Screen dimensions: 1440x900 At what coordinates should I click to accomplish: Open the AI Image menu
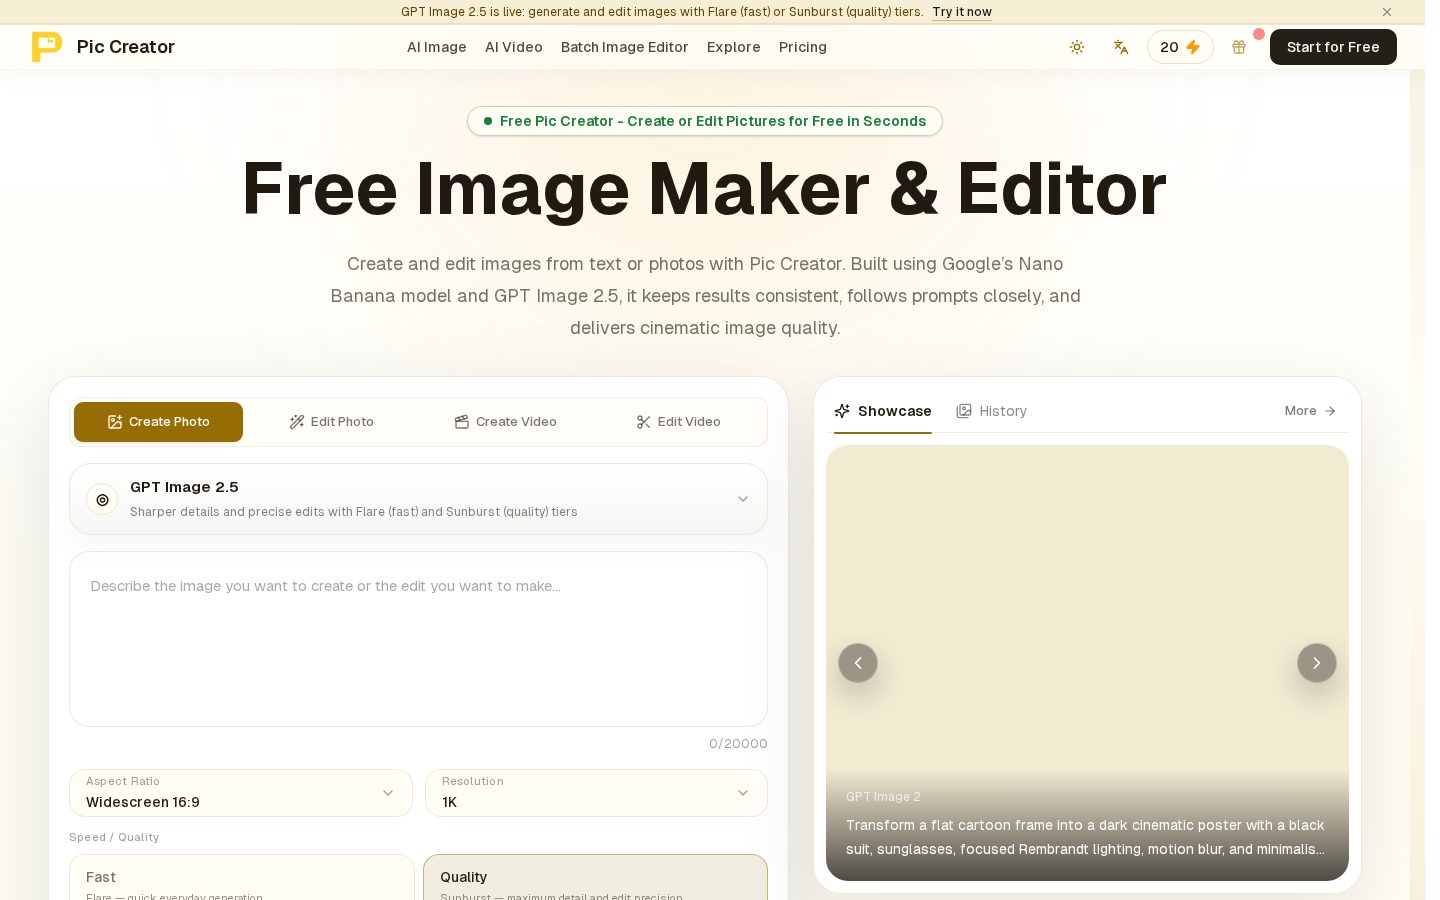point(437,47)
